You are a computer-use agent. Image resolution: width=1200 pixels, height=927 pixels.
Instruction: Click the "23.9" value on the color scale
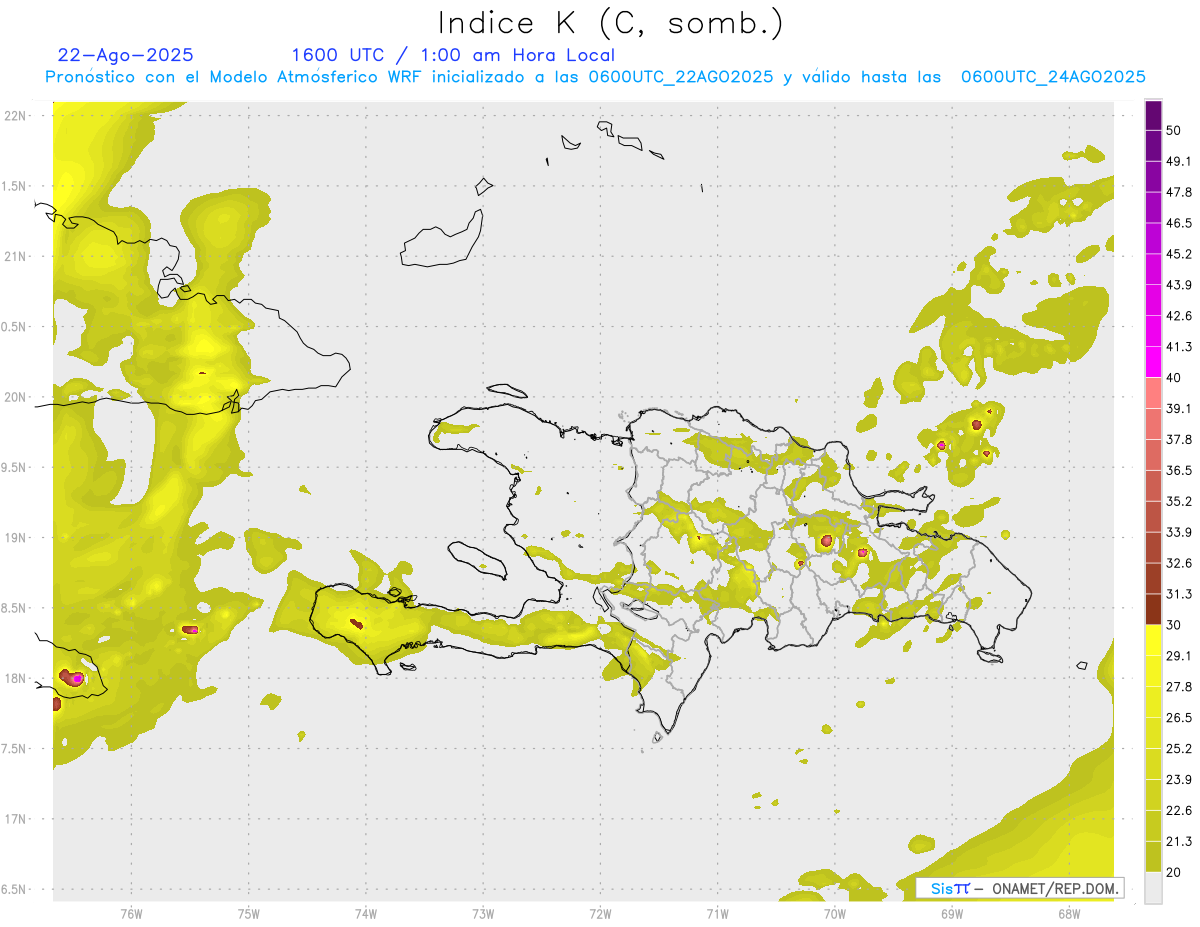(x=1179, y=780)
